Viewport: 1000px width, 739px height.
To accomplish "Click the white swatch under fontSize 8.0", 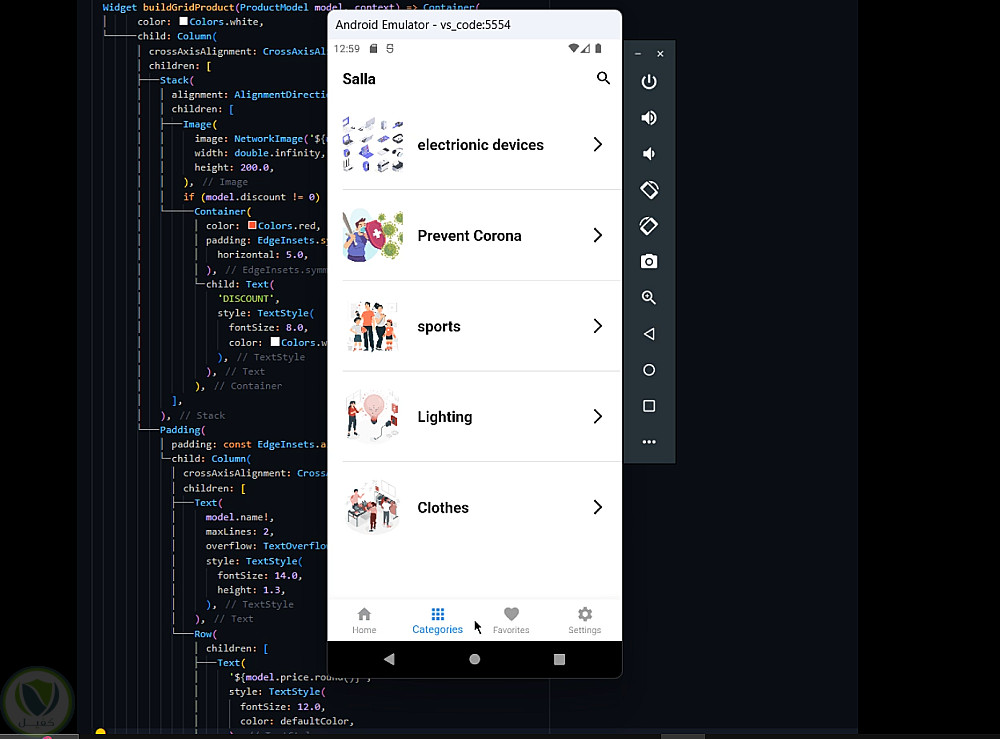I will click(276, 342).
